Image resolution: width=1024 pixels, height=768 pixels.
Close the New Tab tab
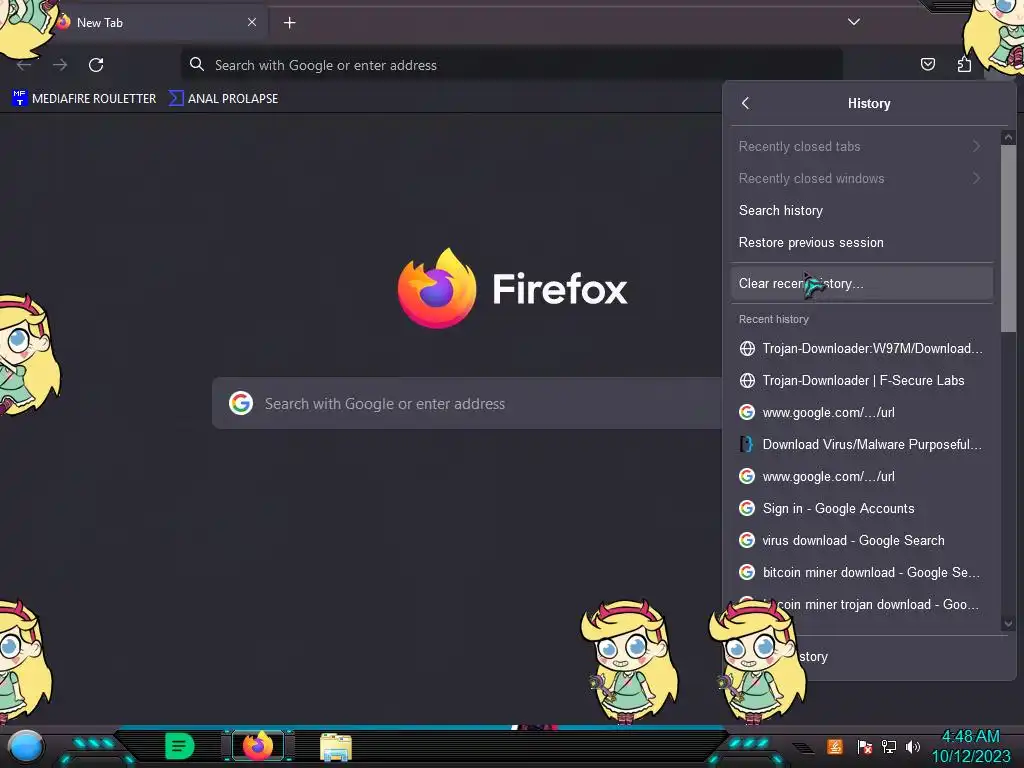point(251,22)
